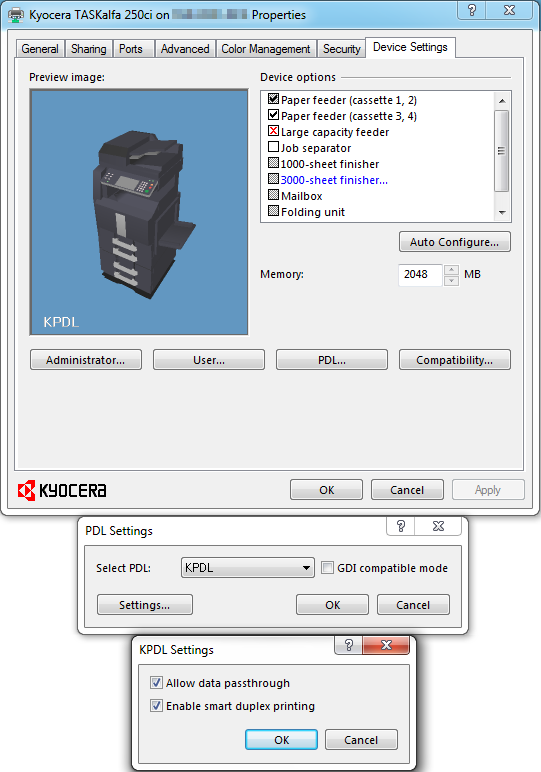The image size is (541, 772).
Task: Click the Auto Configure button
Action: [454, 242]
